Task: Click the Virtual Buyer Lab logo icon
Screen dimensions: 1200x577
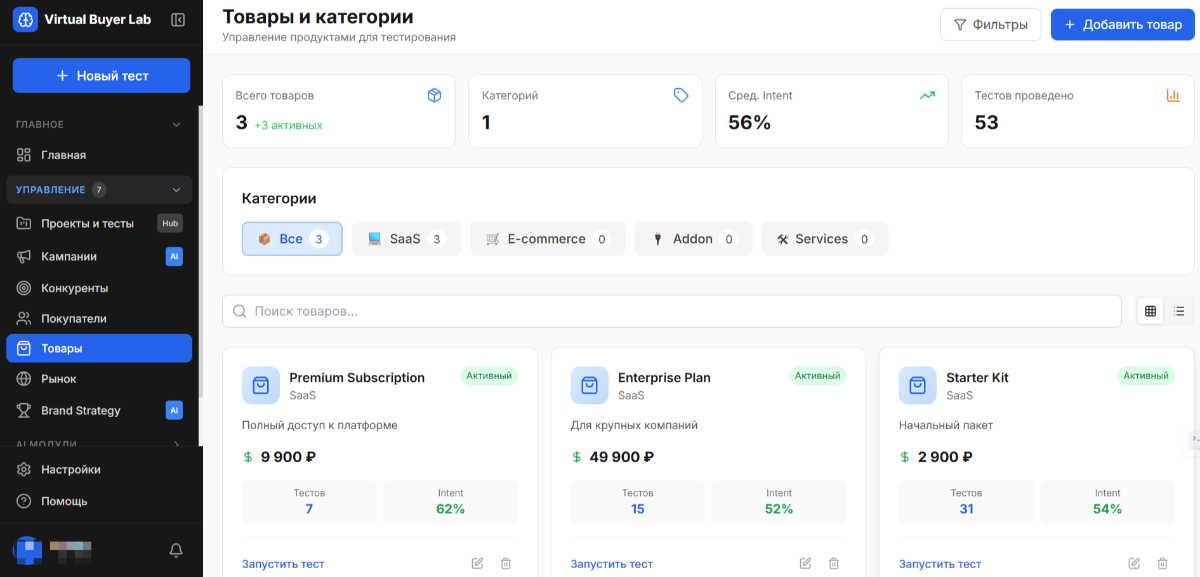Action: click(25, 19)
